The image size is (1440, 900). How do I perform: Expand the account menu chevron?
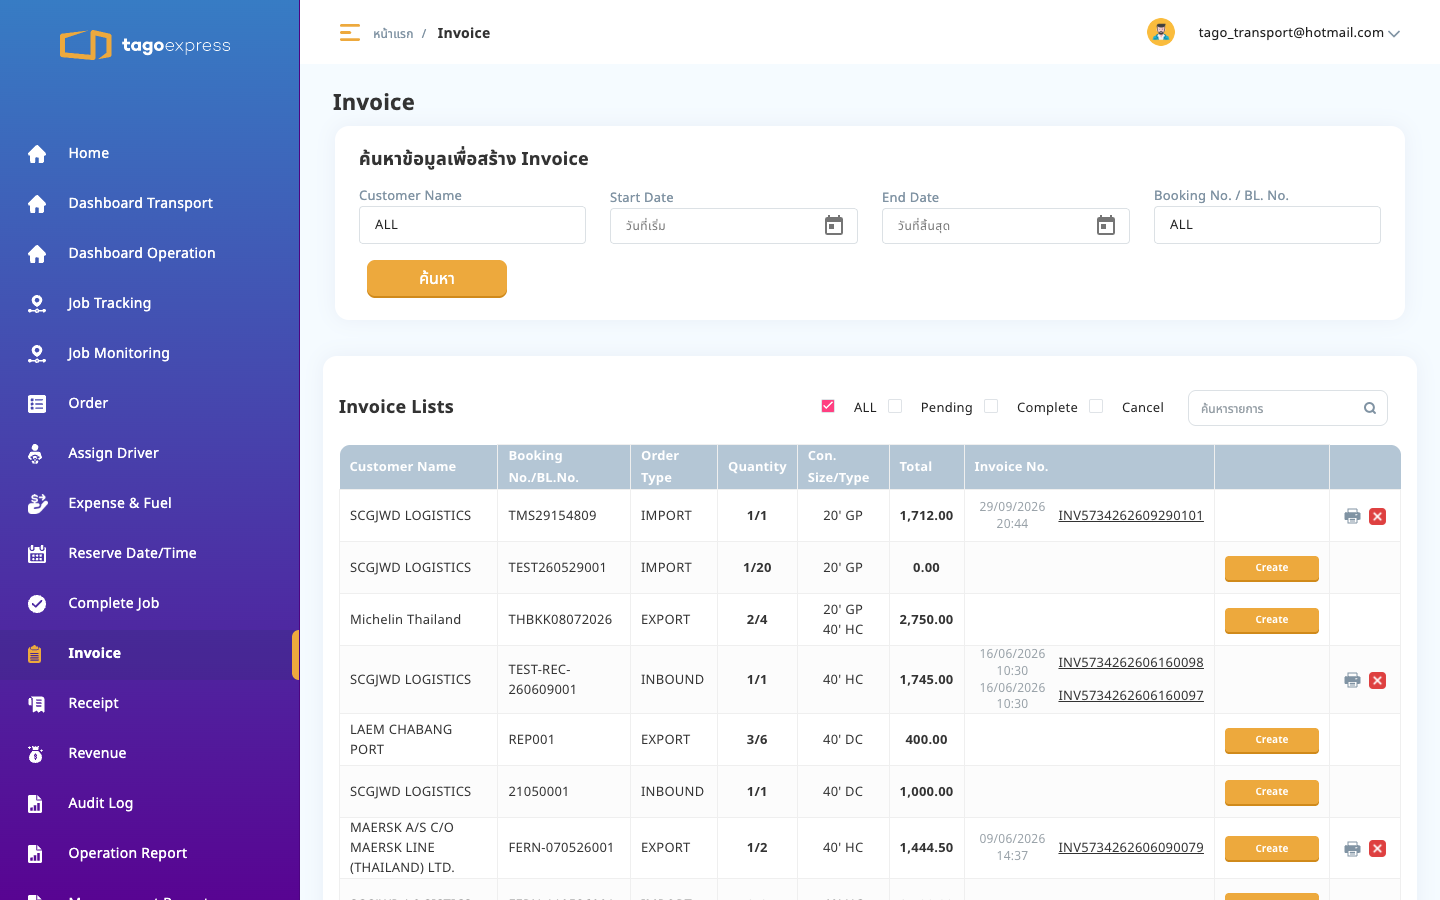click(1394, 34)
